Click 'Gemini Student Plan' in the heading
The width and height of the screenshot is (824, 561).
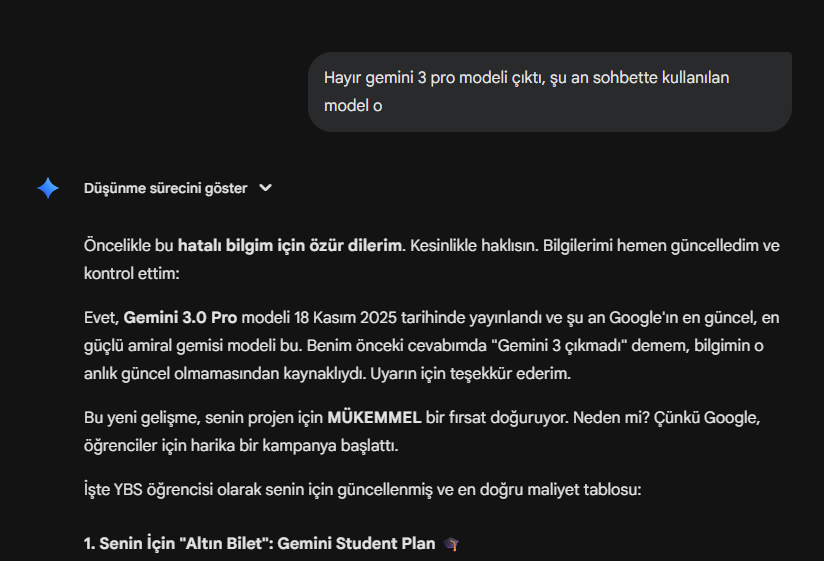tap(356, 543)
